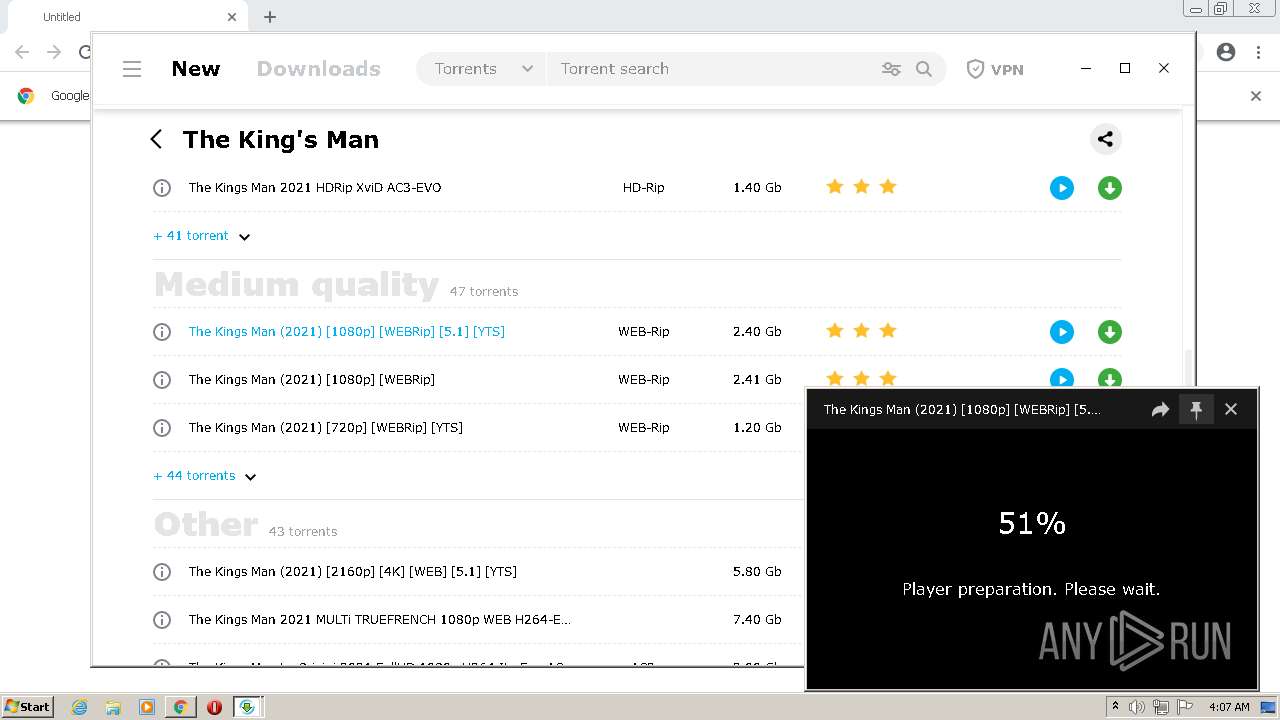Viewport: 1280px width, 720px height.
Task: Select the 2160p 4K WEB YTS torrent title
Action: coord(353,572)
